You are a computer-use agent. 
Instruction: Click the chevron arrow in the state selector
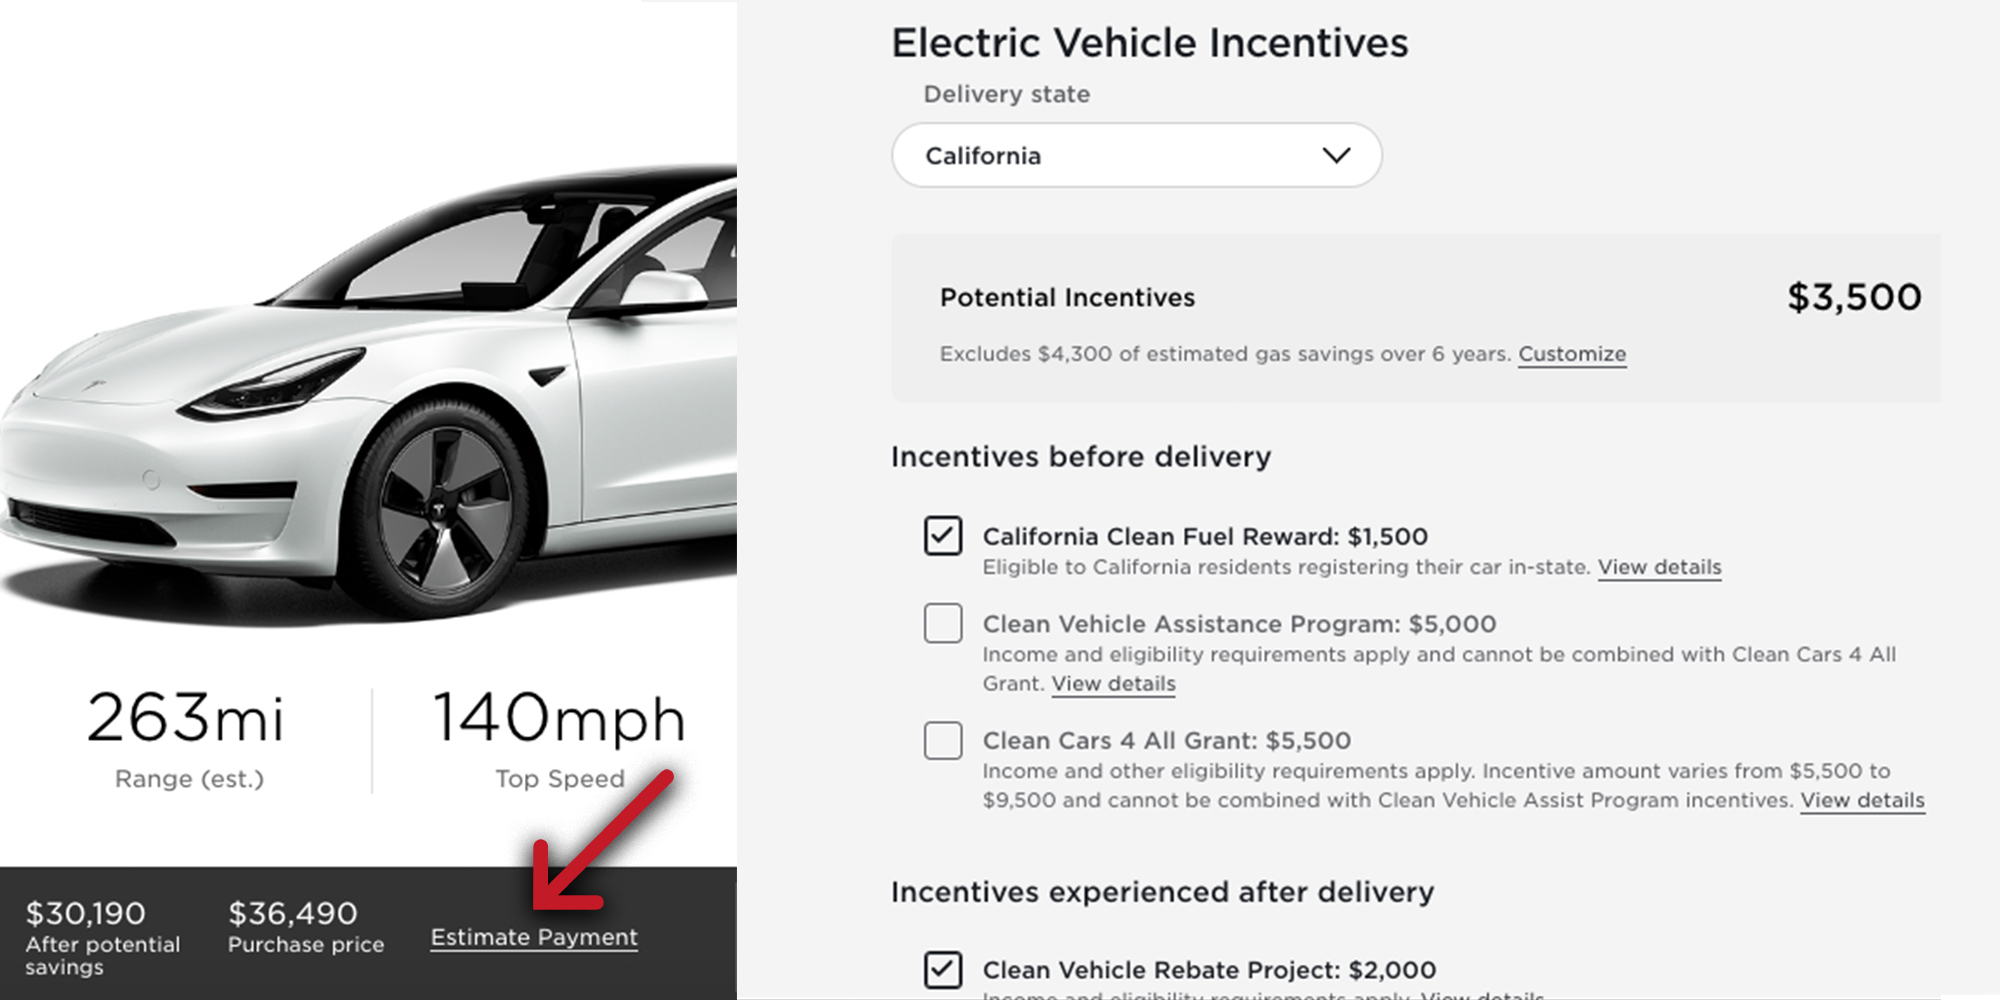[1336, 156]
